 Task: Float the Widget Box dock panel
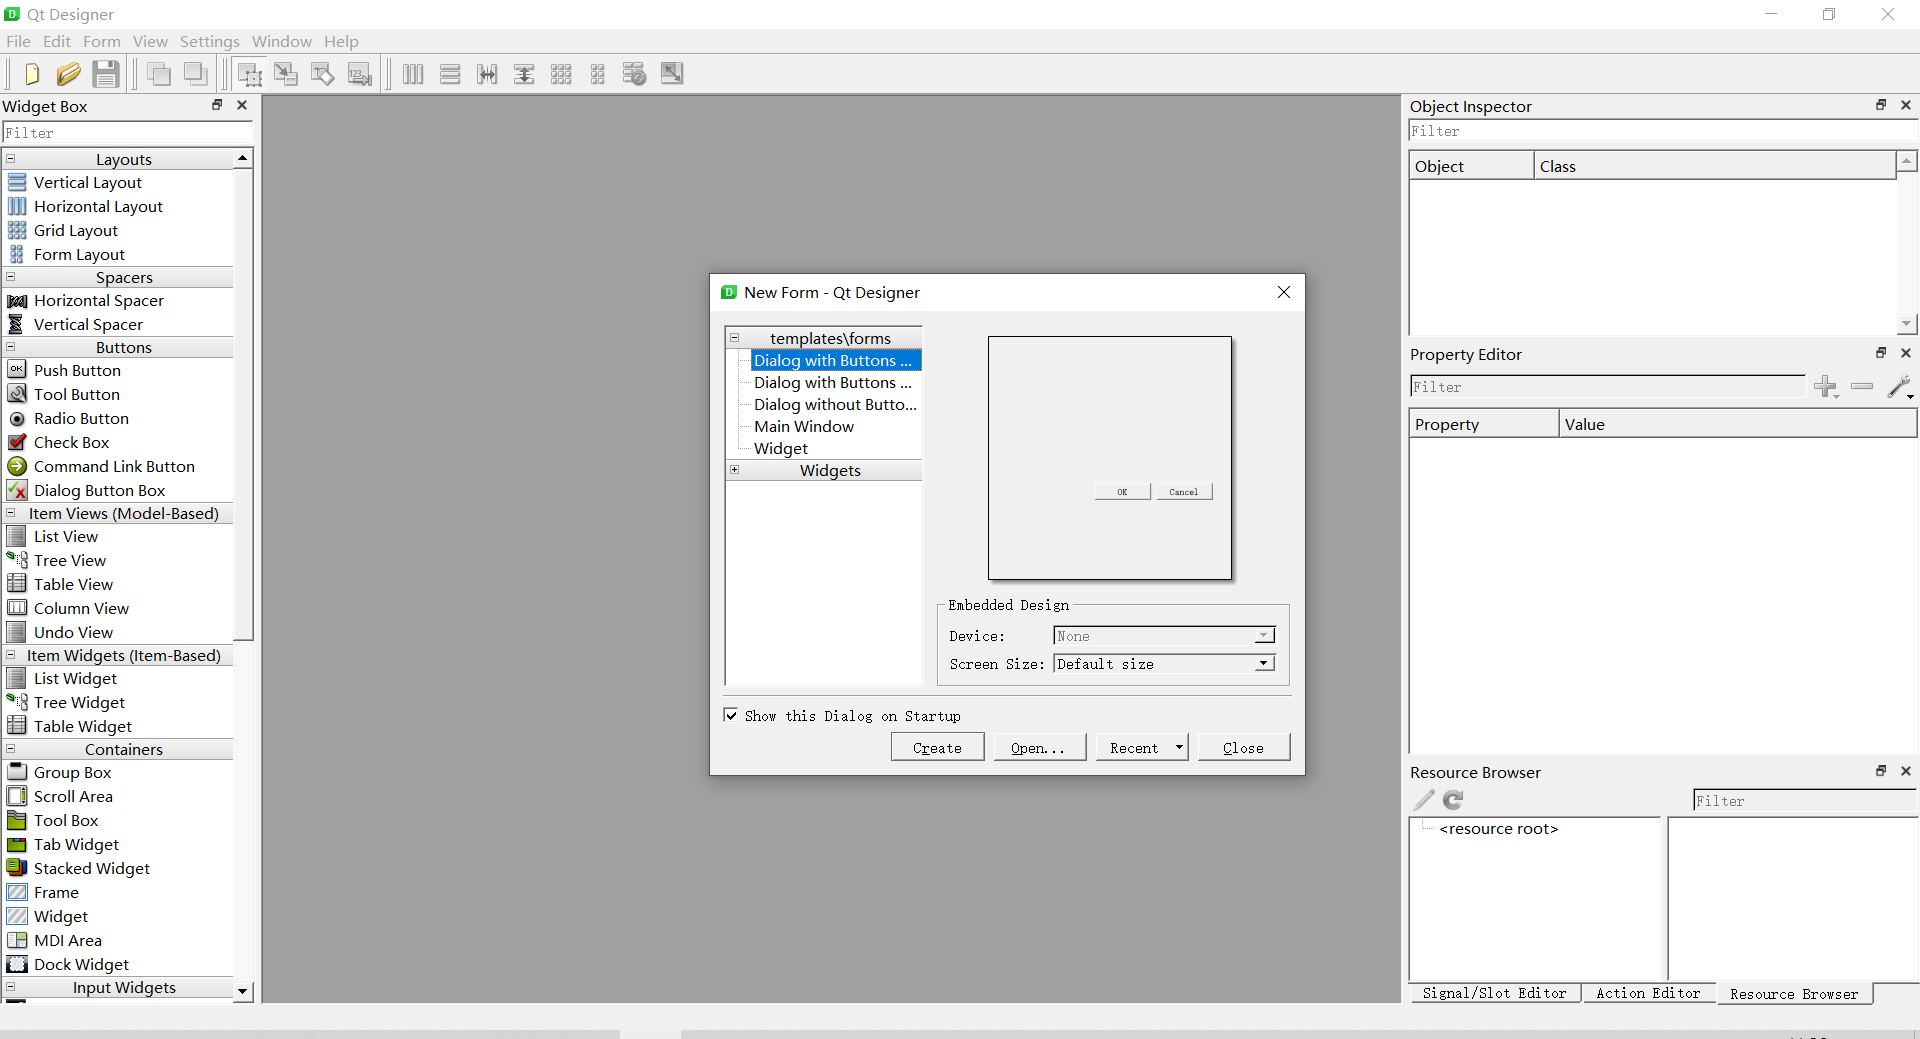pyautogui.click(x=217, y=105)
